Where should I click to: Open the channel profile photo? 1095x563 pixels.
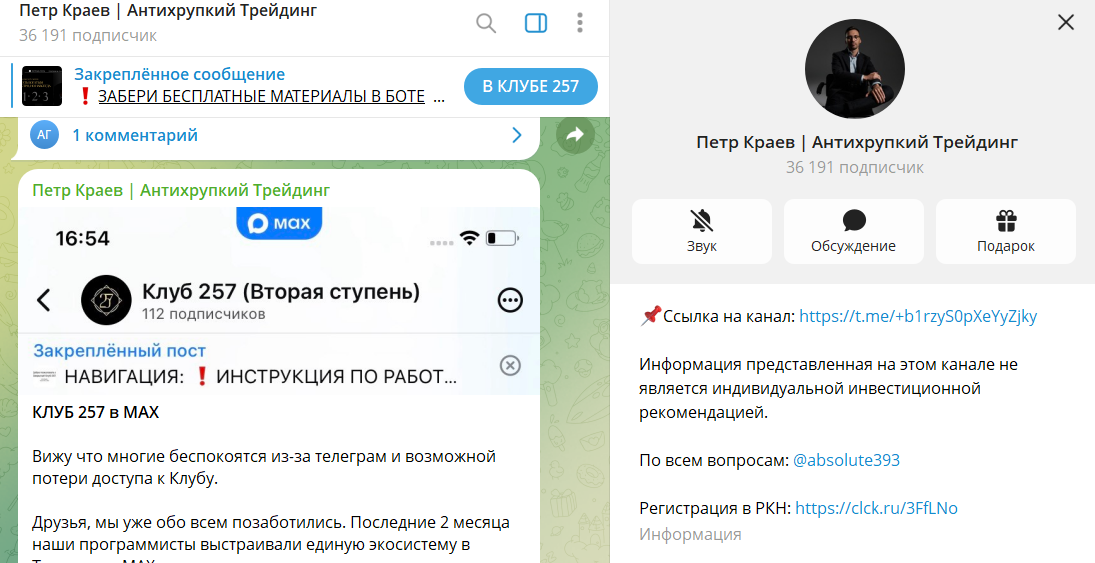click(854, 69)
